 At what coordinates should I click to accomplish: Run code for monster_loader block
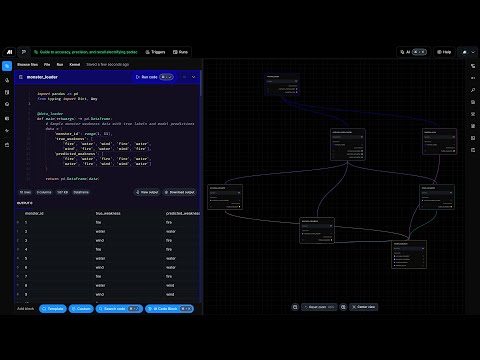tap(154, 77)
